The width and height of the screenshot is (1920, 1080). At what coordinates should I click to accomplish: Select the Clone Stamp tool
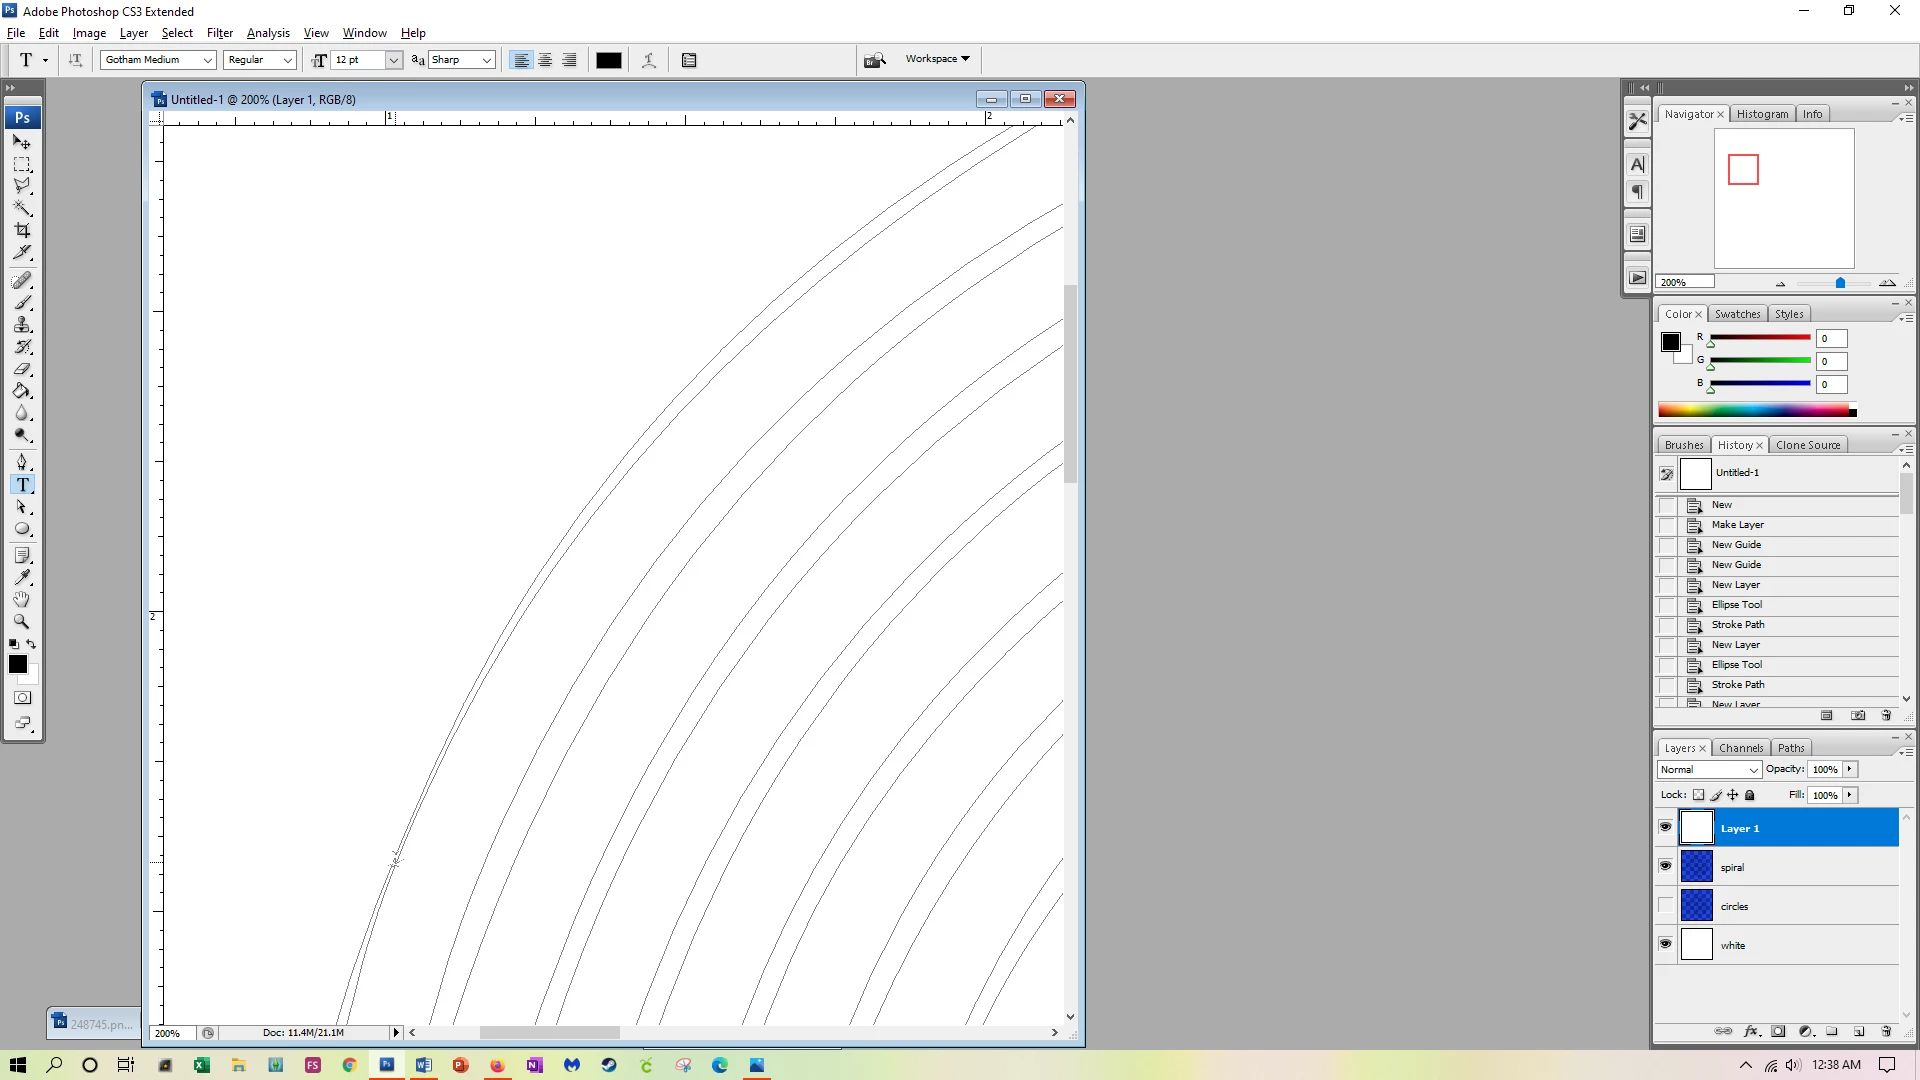pos(22,325)
